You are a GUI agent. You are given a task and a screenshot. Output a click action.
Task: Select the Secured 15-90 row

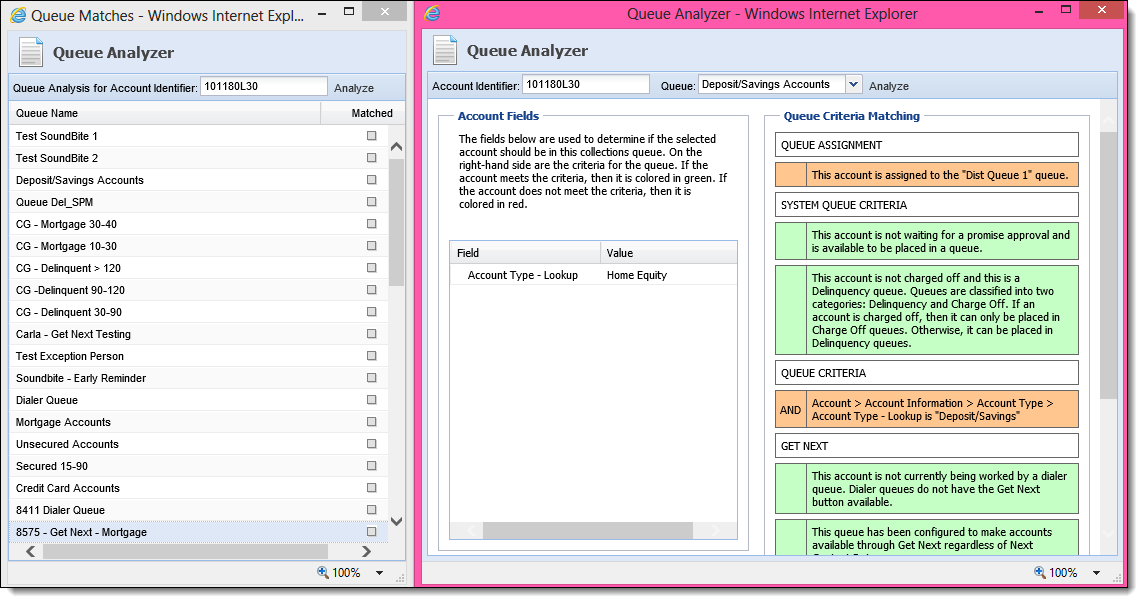click(198, 466)
